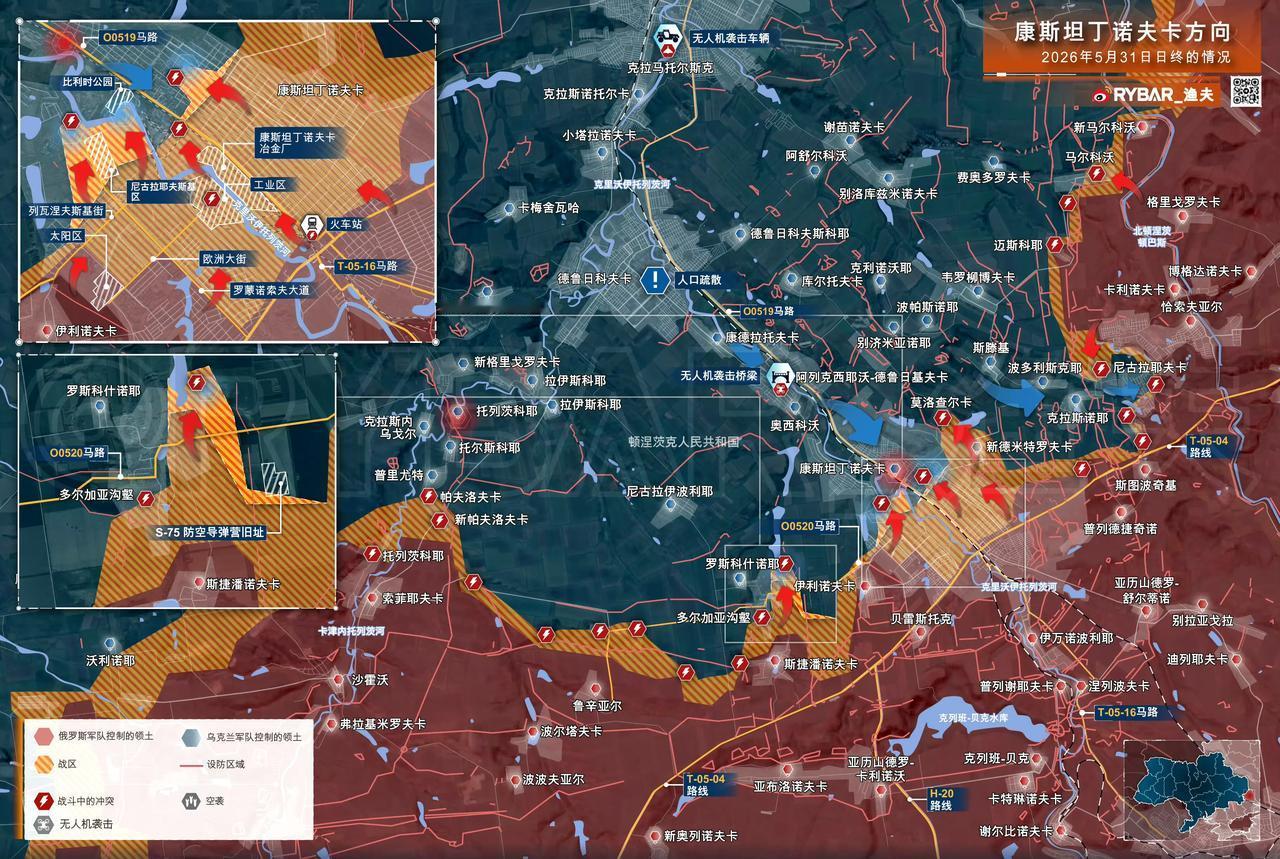Click the clash icon next to 马尔科沃
This screenshot has height=859, width=1280.
pos(1096,174)
